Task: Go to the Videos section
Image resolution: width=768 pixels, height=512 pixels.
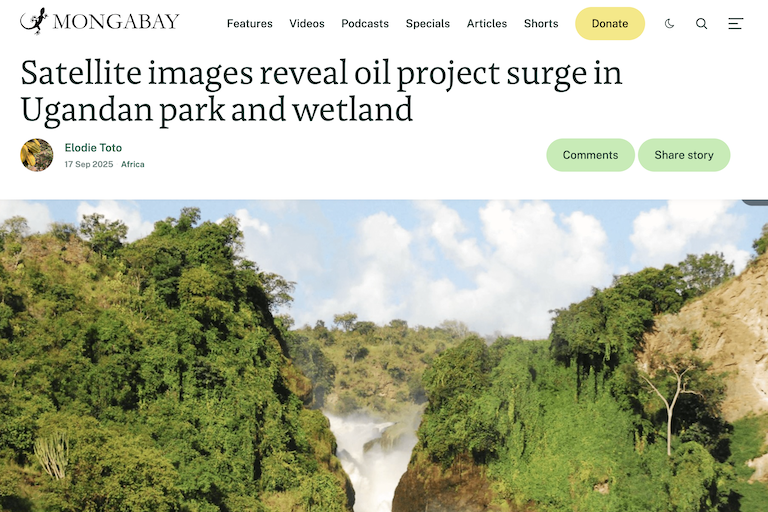Action: click(307, 24)
